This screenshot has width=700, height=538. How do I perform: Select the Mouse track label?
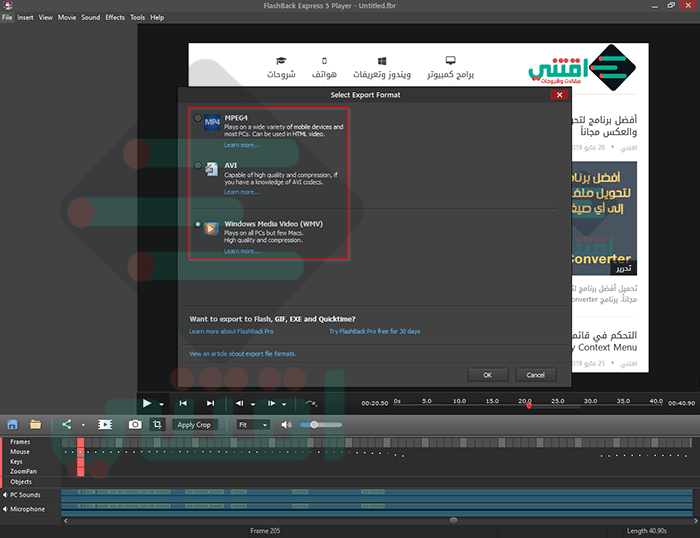(x=20, y=451)
